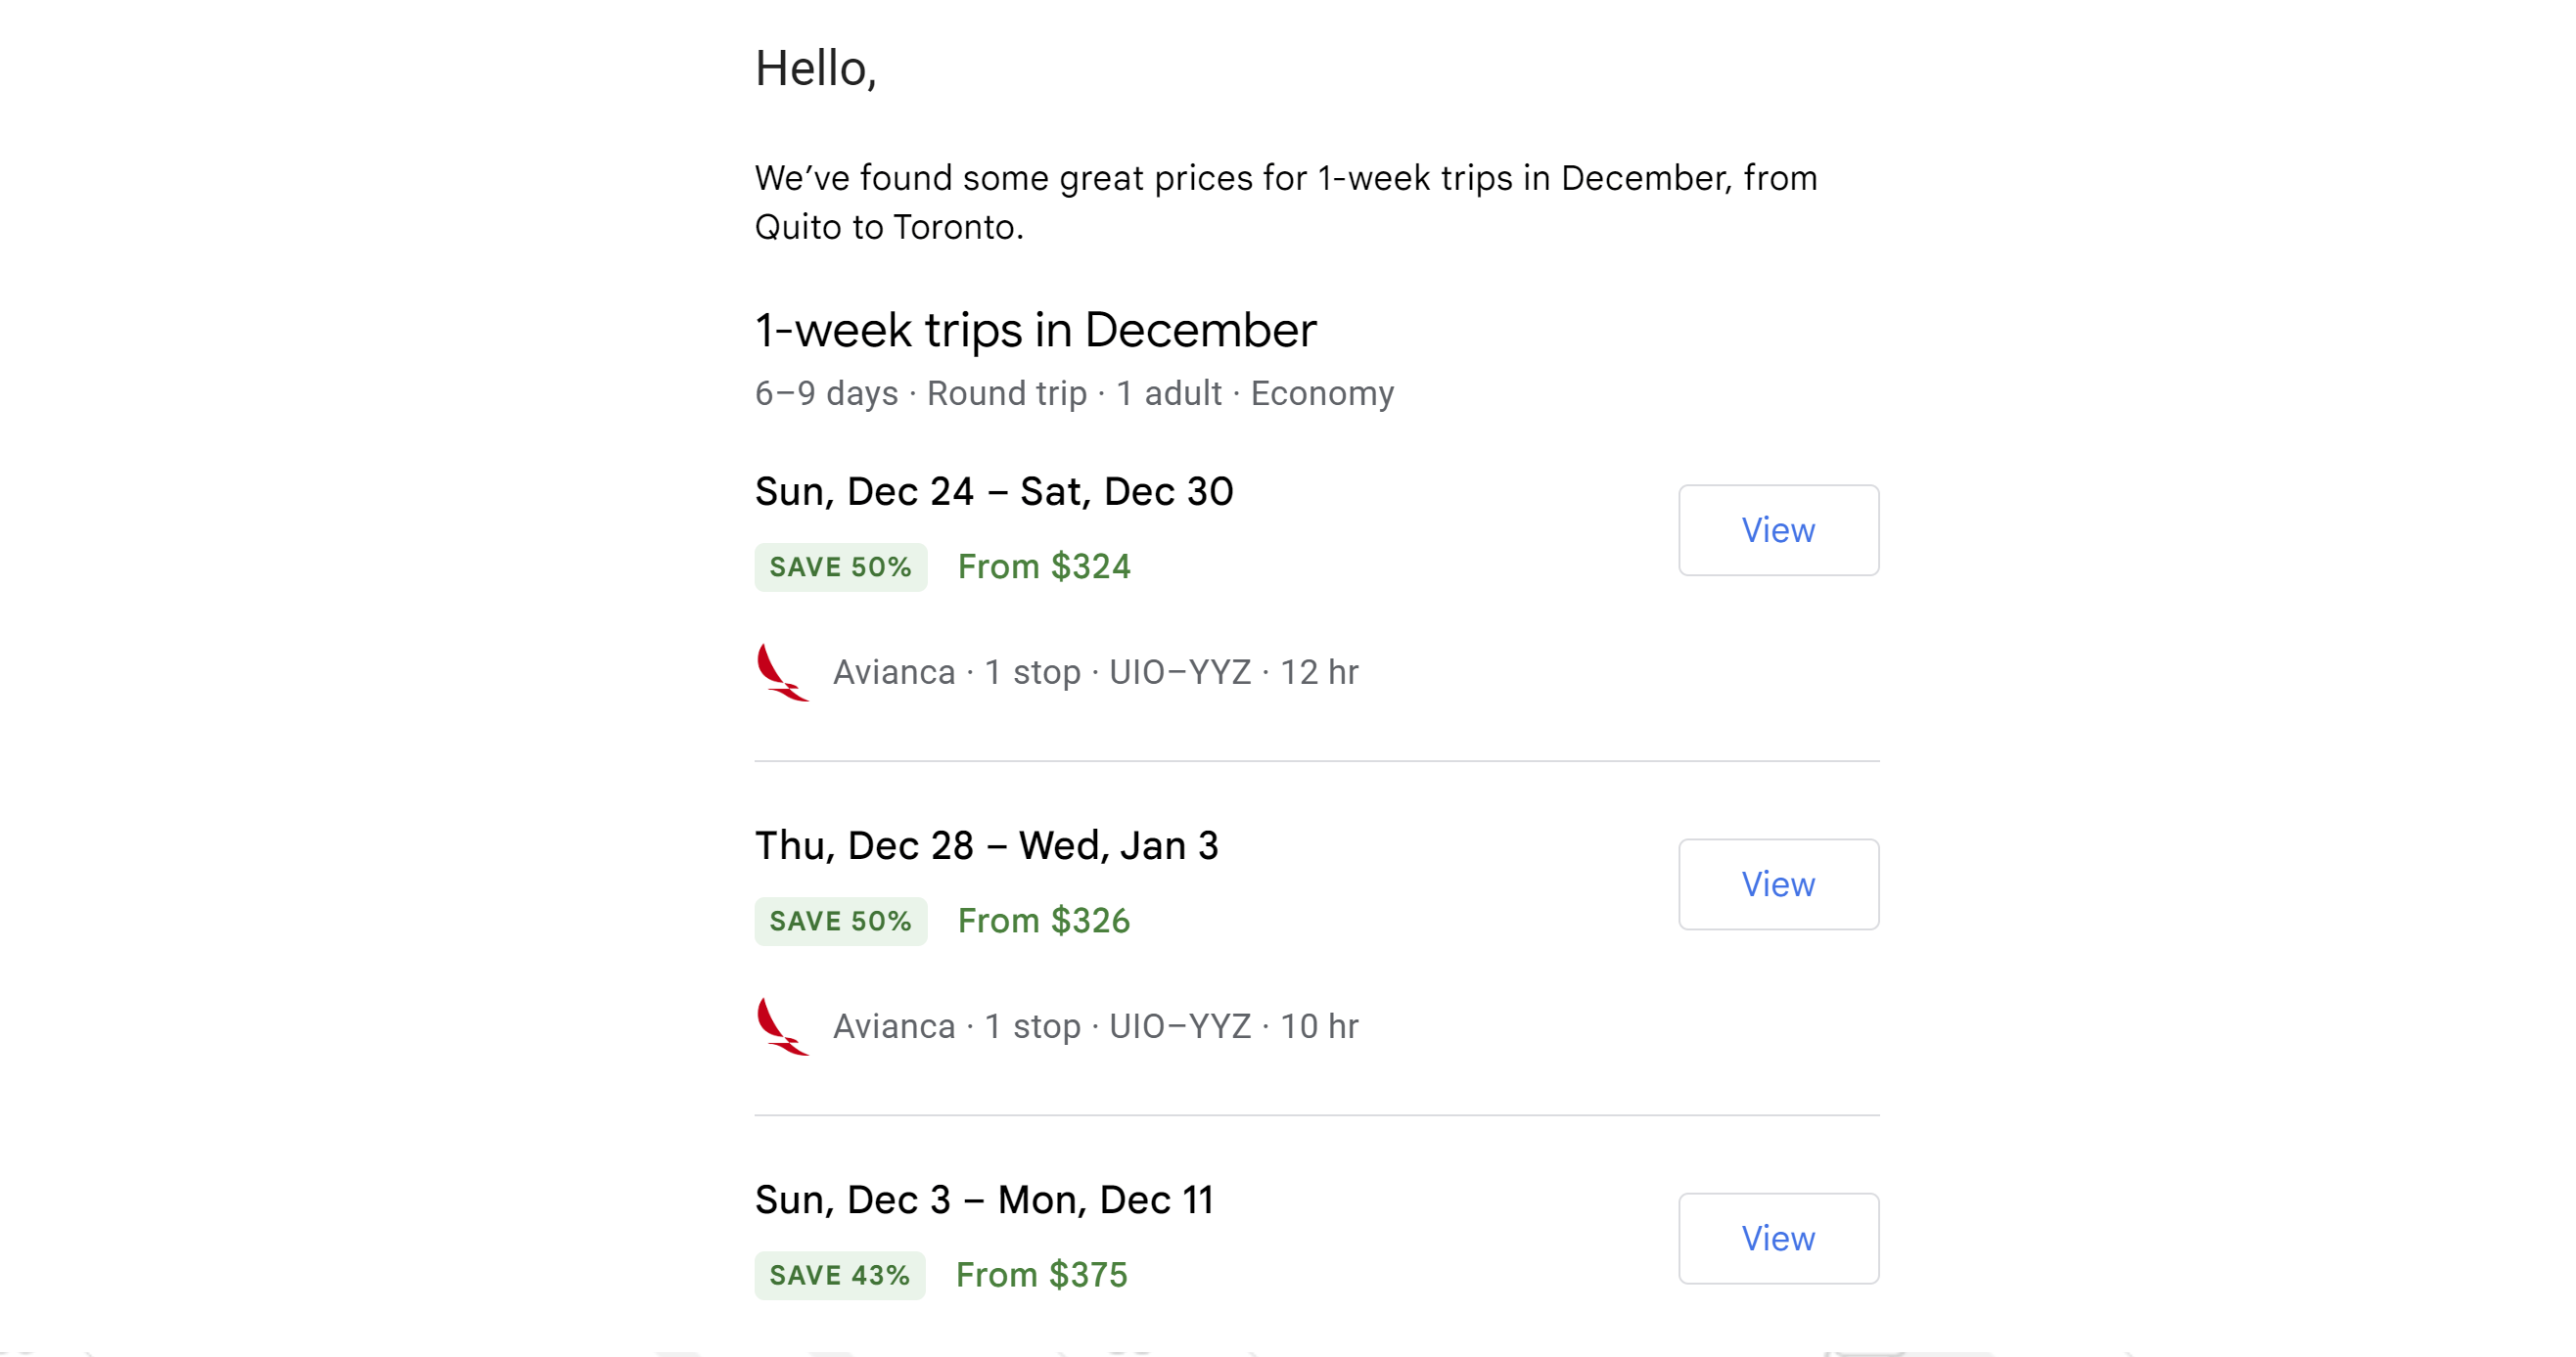Click the "1-week trips in December" title
This screenshot has width=2576, height=1357.
pos(1035,330)
